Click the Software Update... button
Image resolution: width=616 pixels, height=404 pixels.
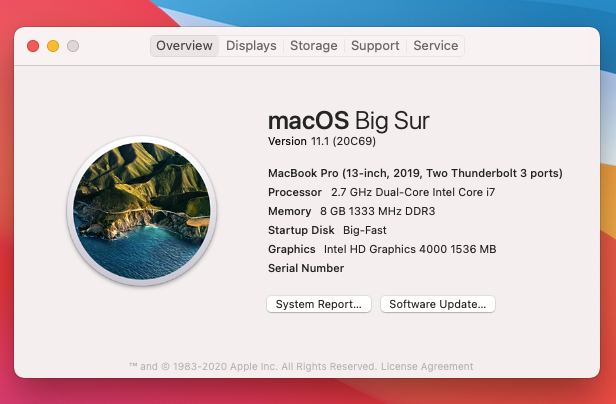[438, 304]
